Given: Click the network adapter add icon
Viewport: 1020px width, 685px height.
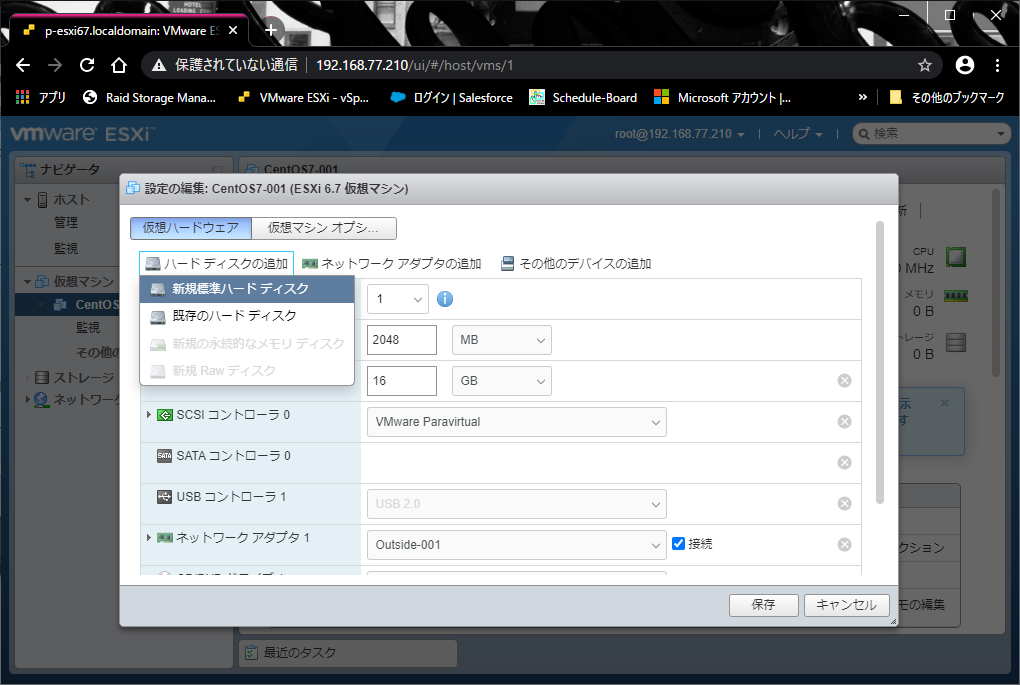Looking at the screenshot, I should click(x=310, y=263).
